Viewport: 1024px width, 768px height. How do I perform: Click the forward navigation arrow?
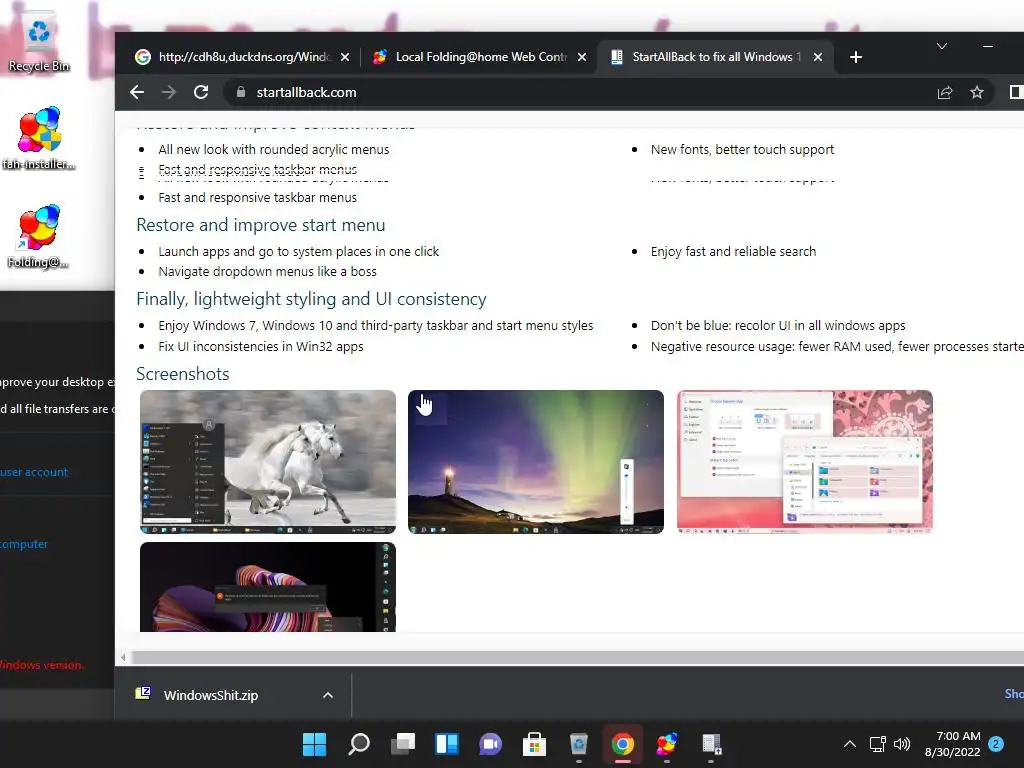click(168, 92)
